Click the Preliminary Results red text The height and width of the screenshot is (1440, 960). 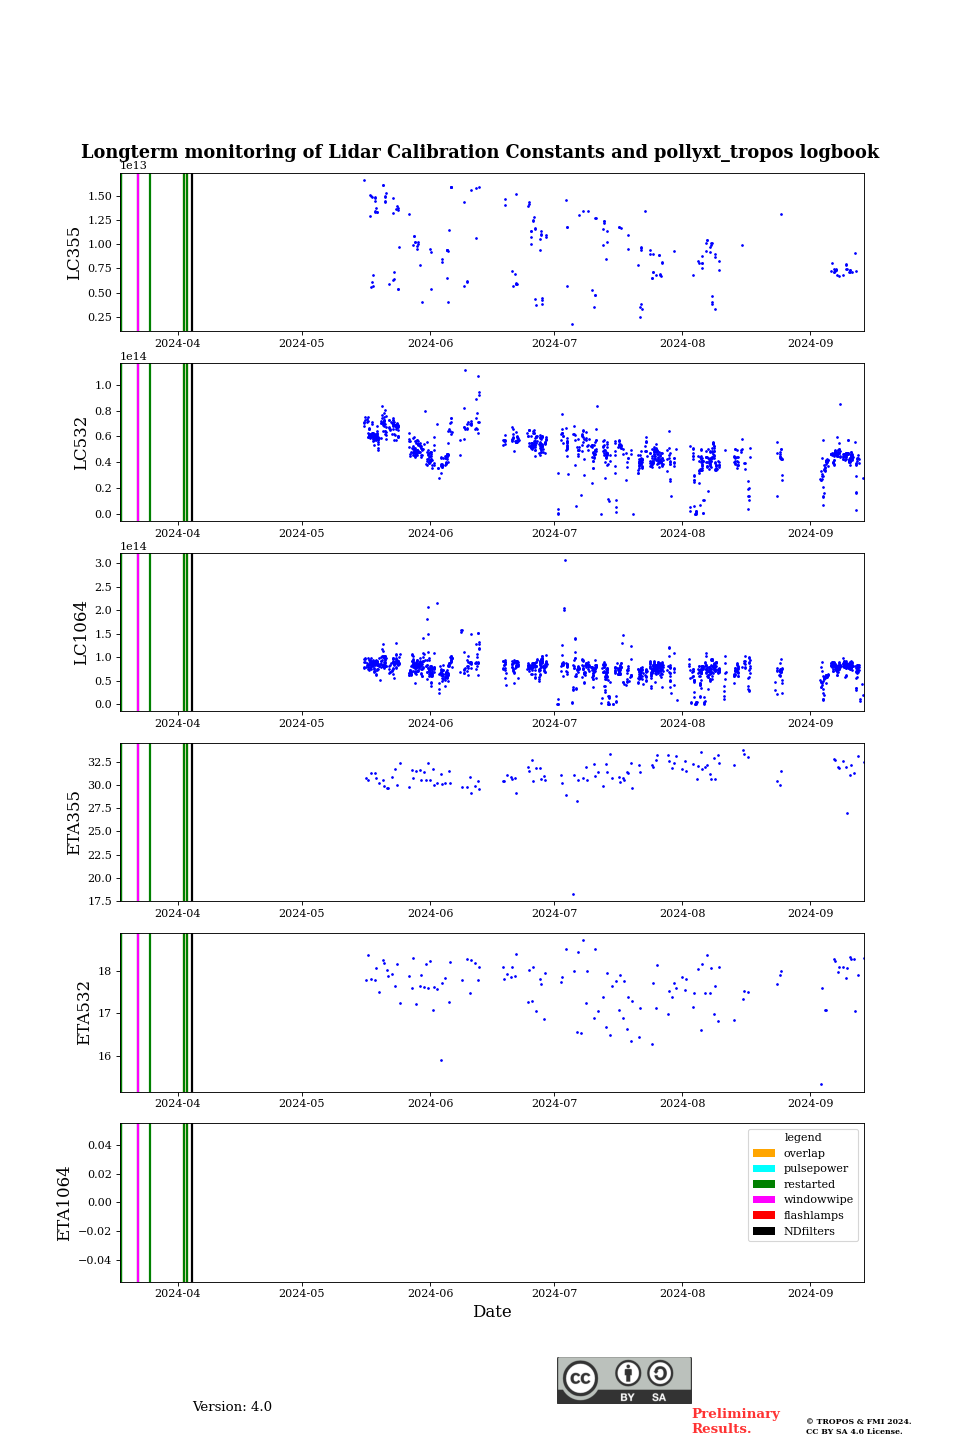click(736, 1421)
